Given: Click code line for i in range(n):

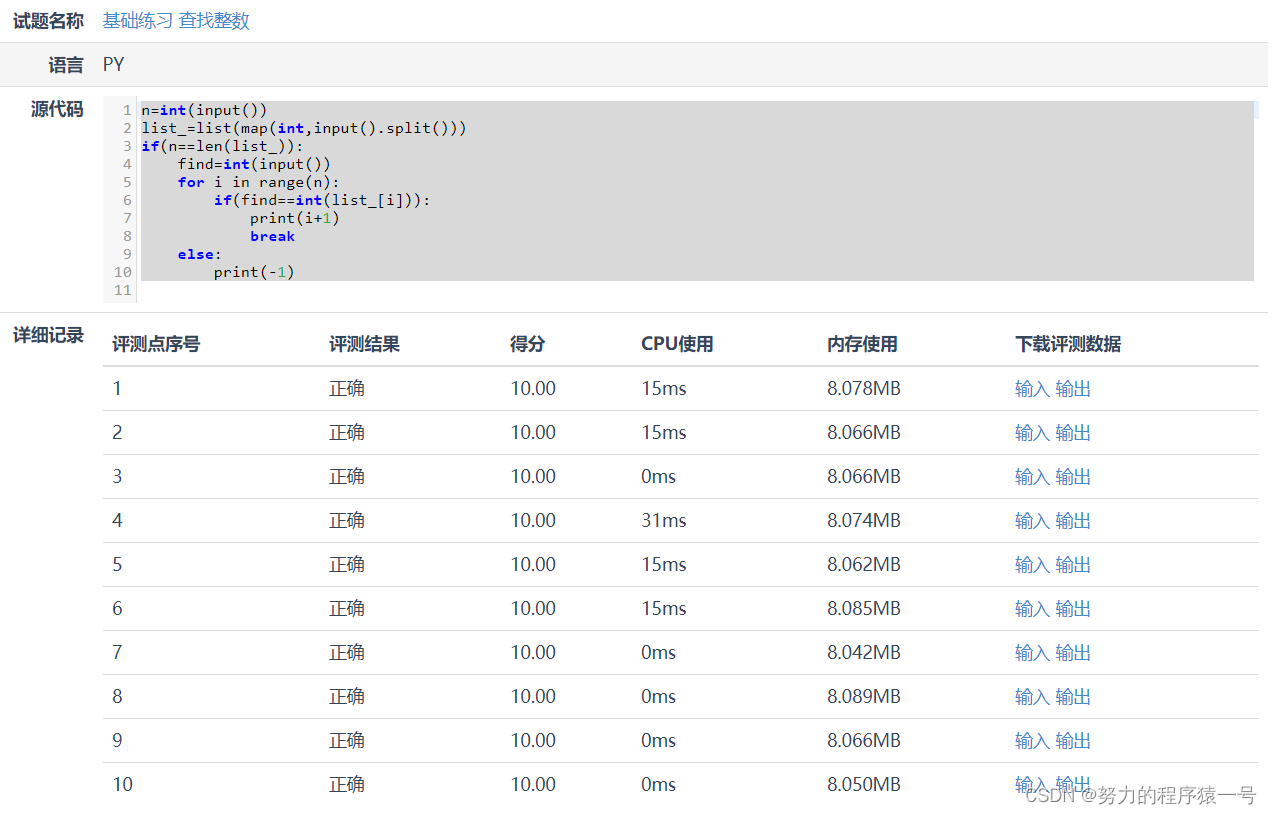Looking at the screenshot, I should 259,182.
